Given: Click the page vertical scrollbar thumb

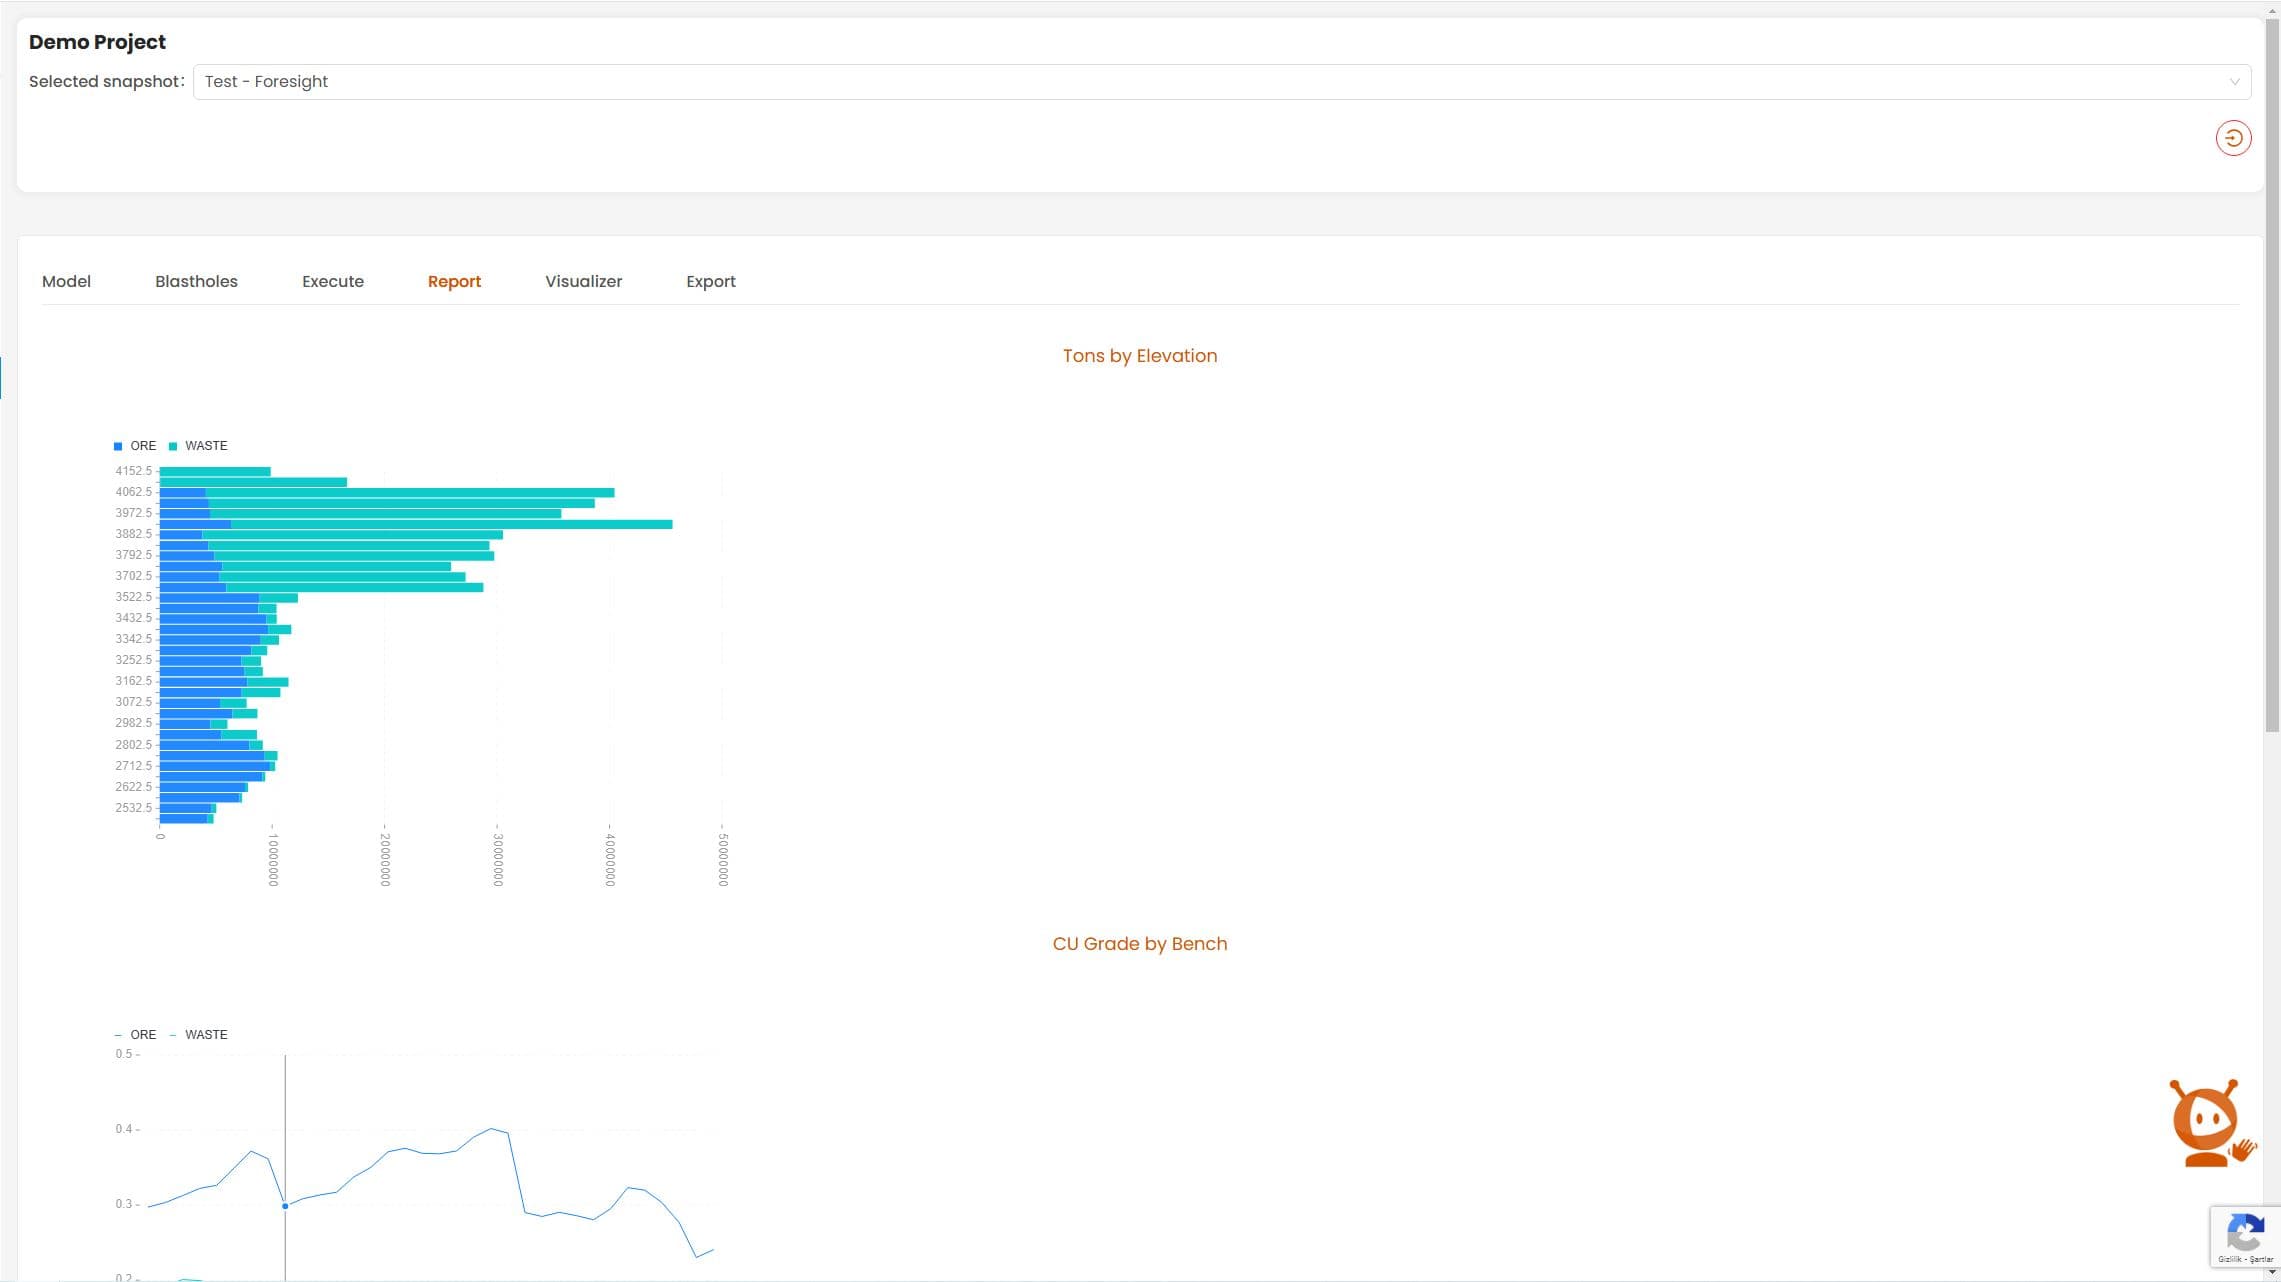Looking at the screenshot, I should [x=2272, y=375].
